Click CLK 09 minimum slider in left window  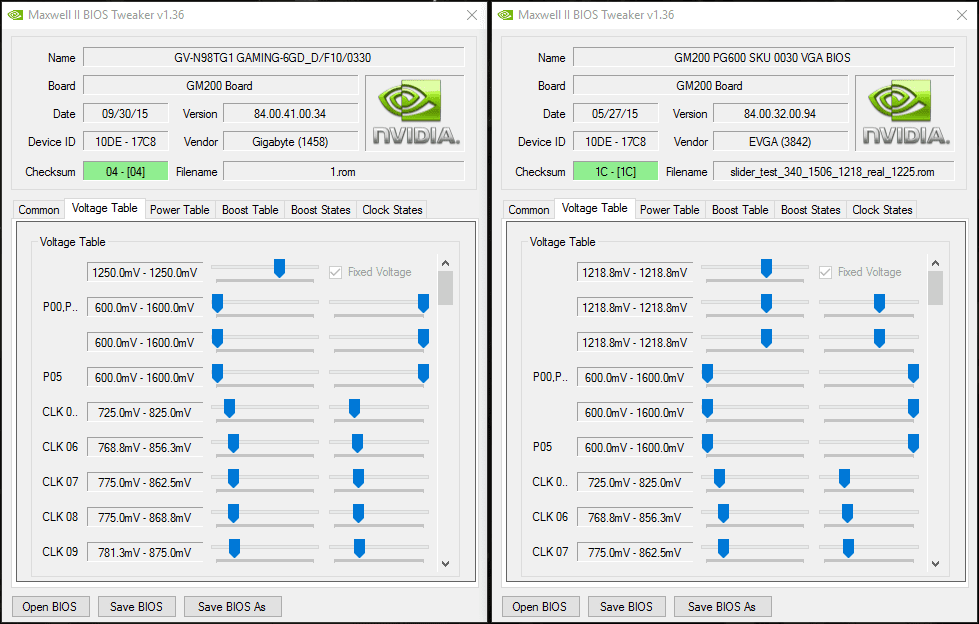pyautogui.click(x=234, y=548)
